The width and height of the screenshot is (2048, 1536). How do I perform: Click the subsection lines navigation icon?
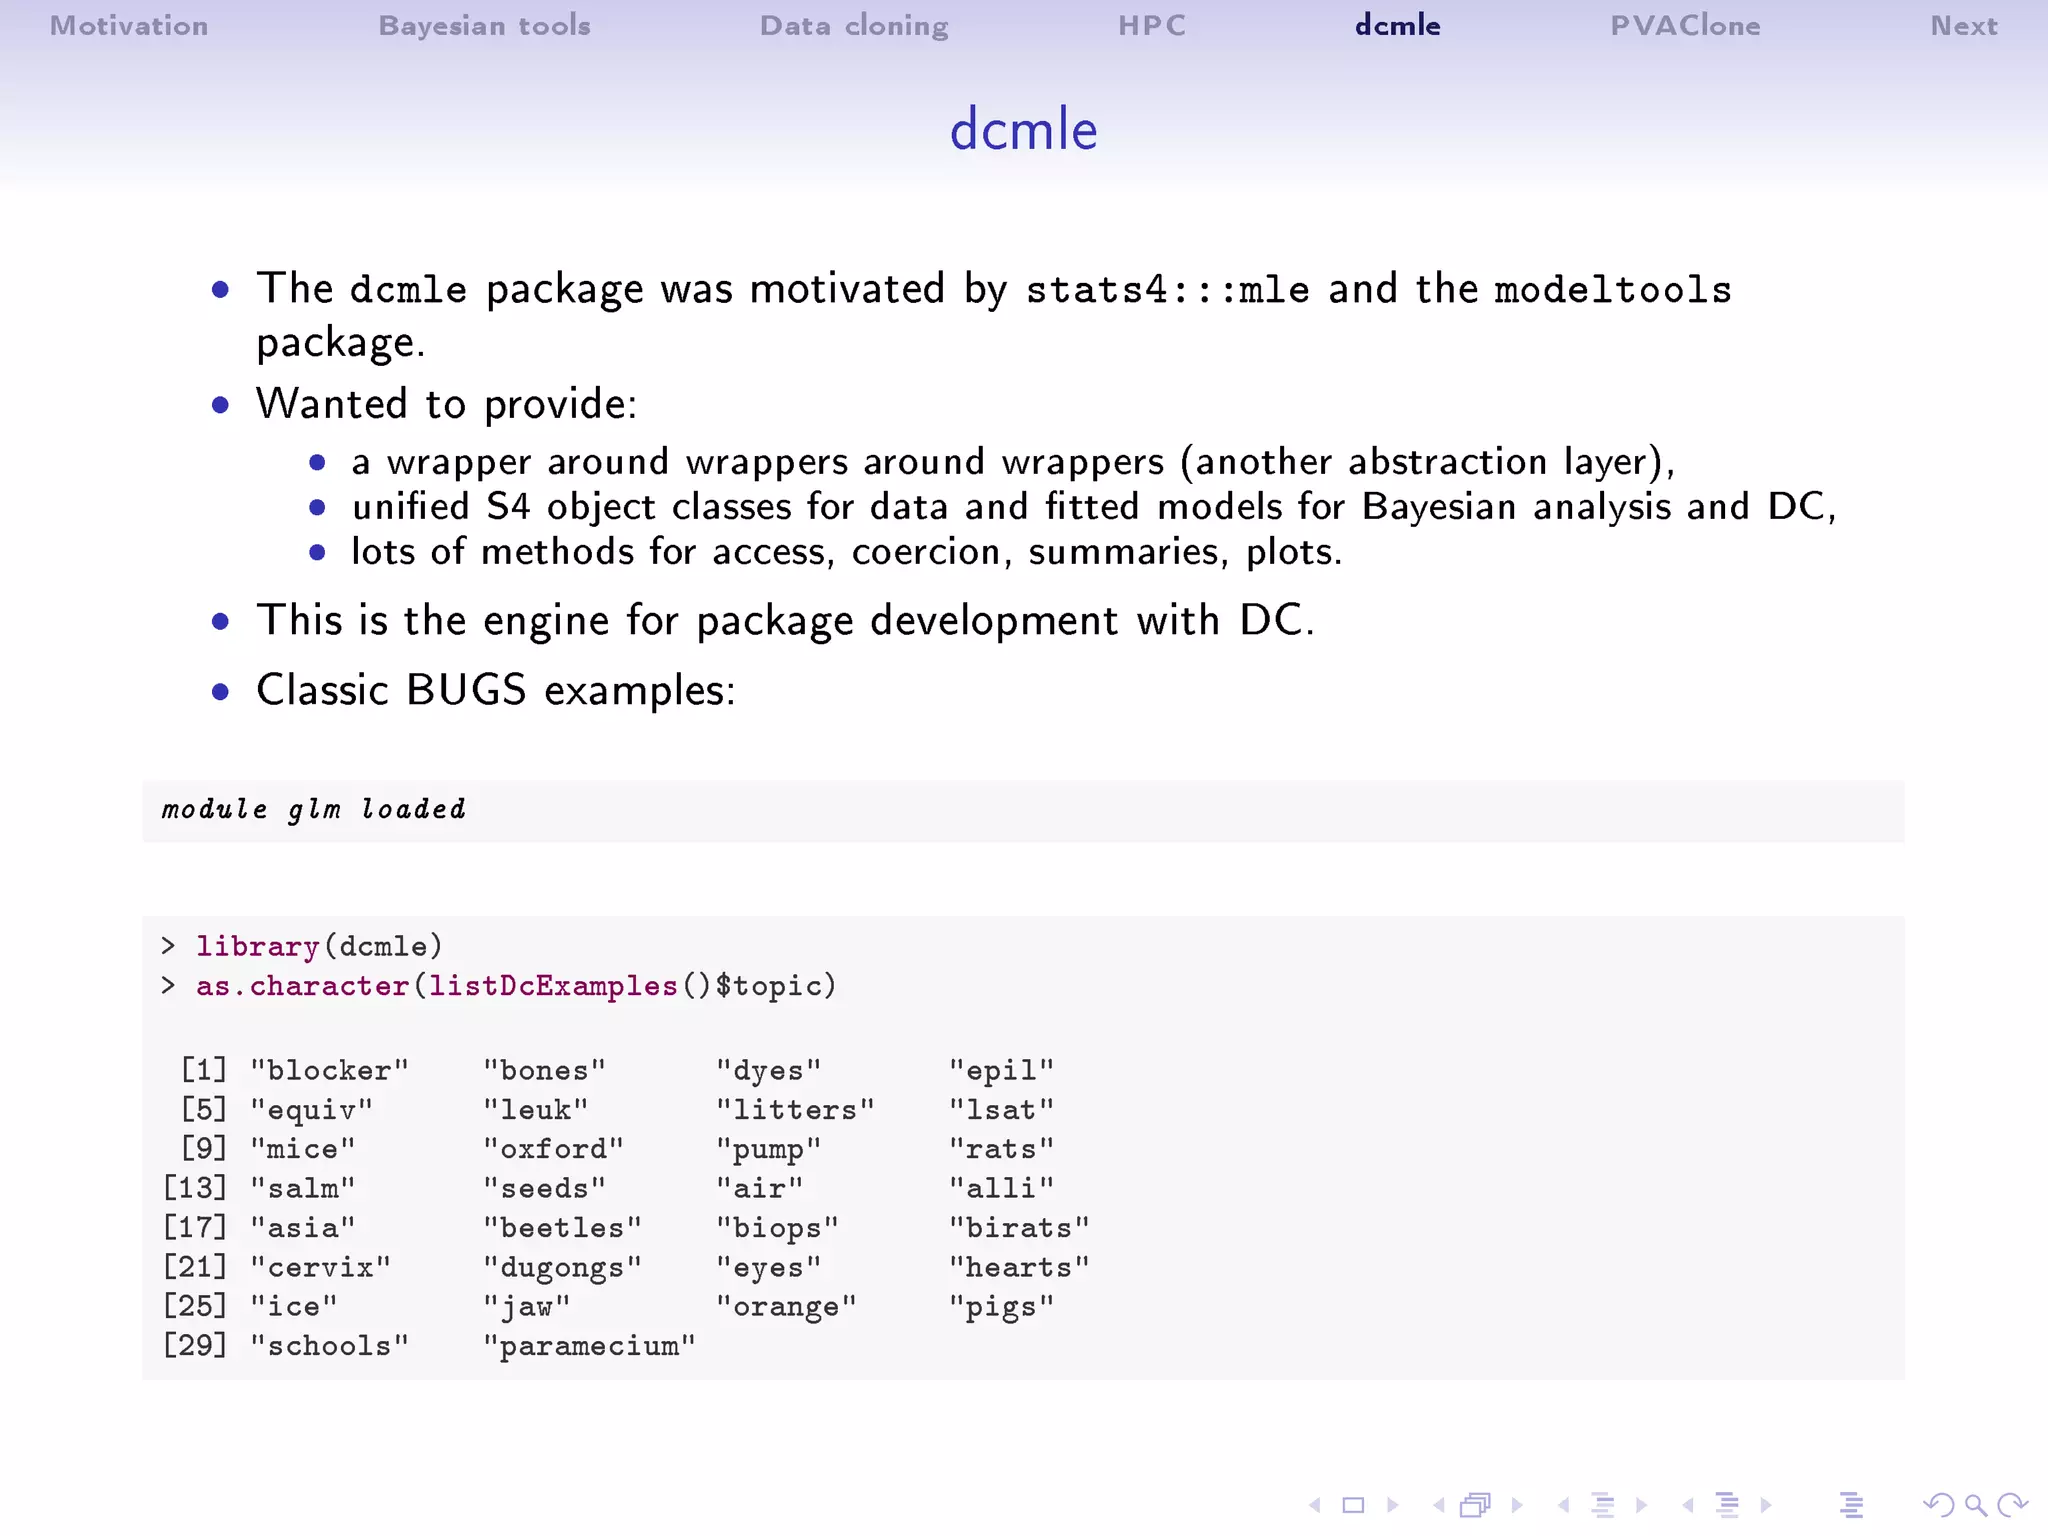pos(1603,1504)
